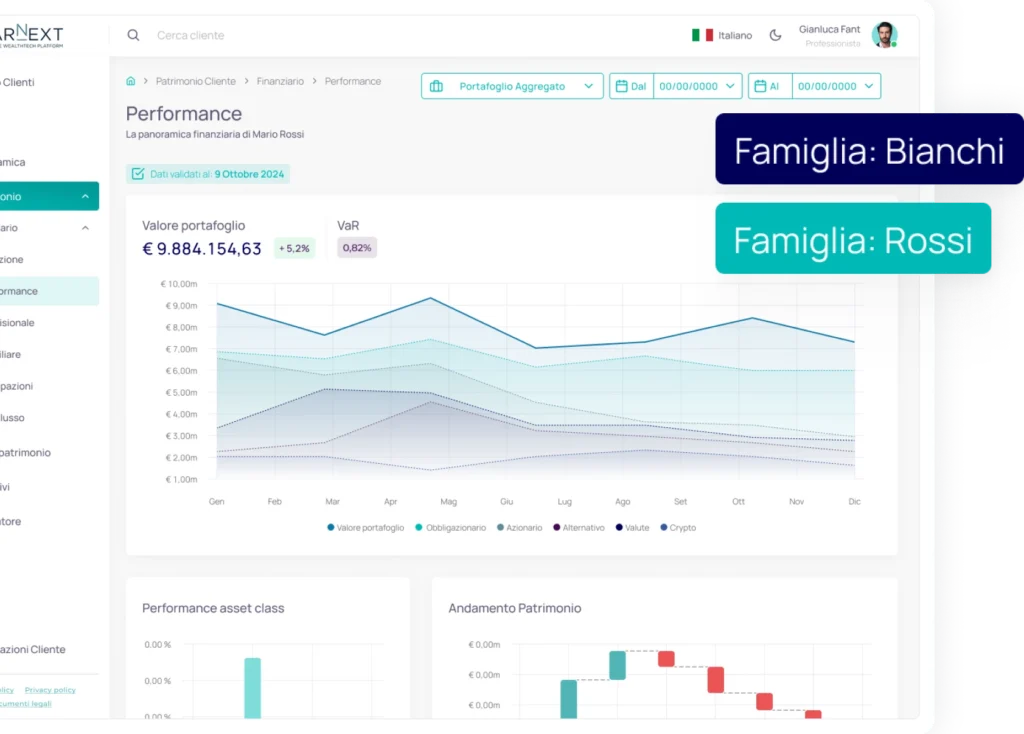Go to Patrimonio Cliente breadcrumb
The width and height of the screenshot is (1024, 734).
[x=195, y=81]
